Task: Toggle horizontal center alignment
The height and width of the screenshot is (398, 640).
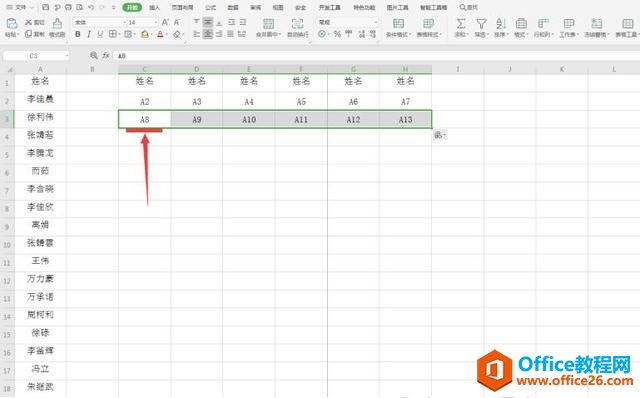Action: pyautogui.click(x=208, y=34)
